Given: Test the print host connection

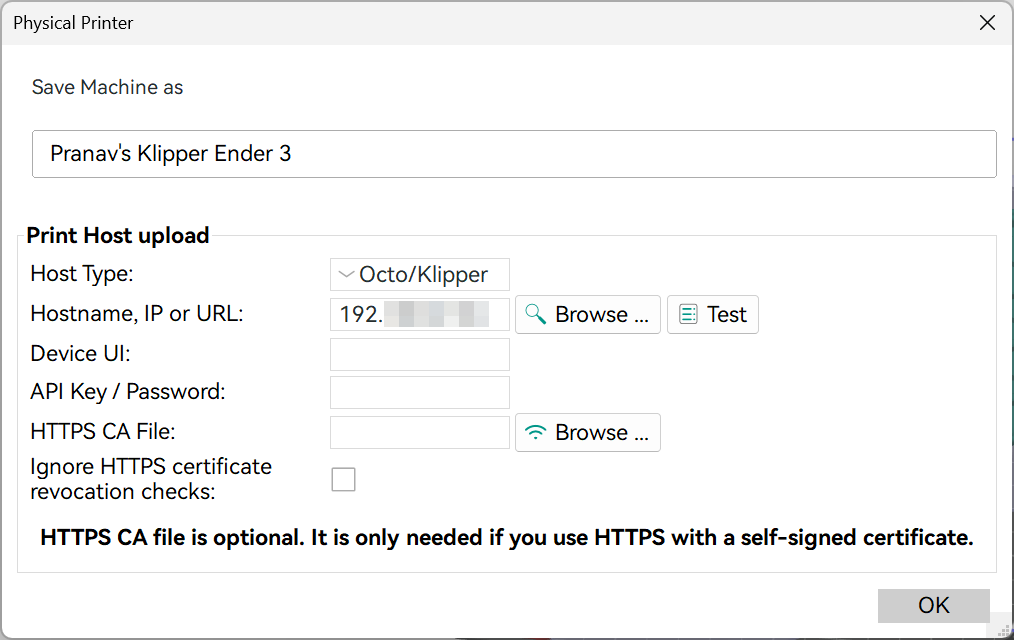Looking at the screenshot, I should pyautogui.click(x=713, y=315).
